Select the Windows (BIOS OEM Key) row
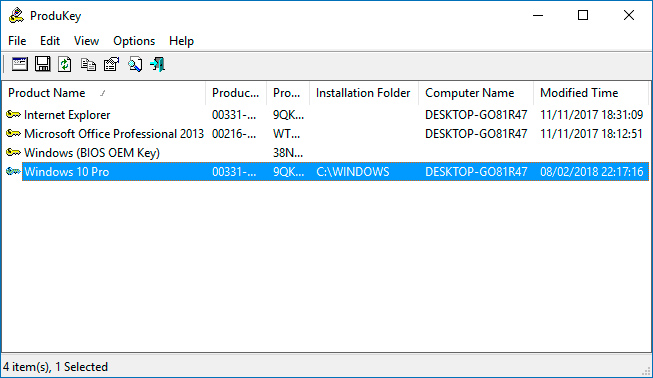 [x=325, y=153]
